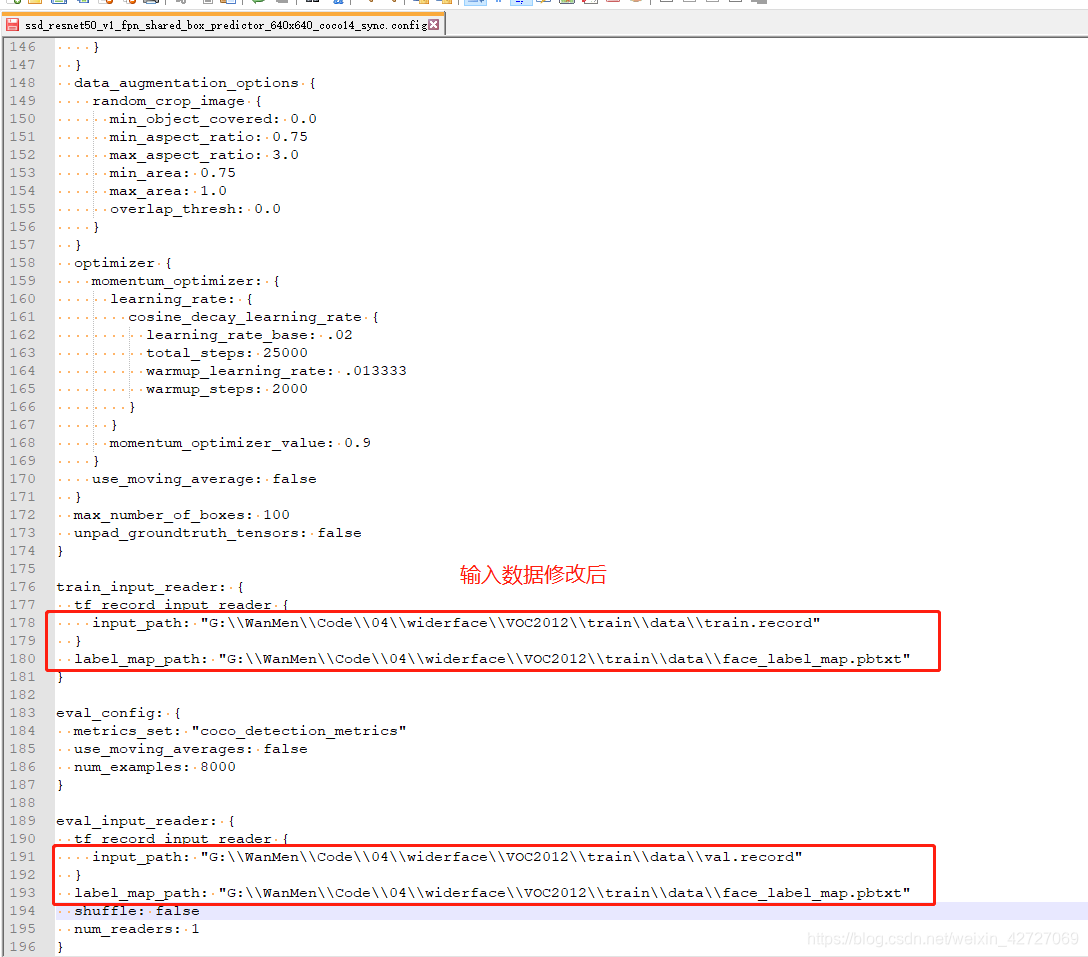Click the unpad_groundtruth_tensors: false line
The width and height of the screenshot is (1088, 957).
[x=217, y=534]
